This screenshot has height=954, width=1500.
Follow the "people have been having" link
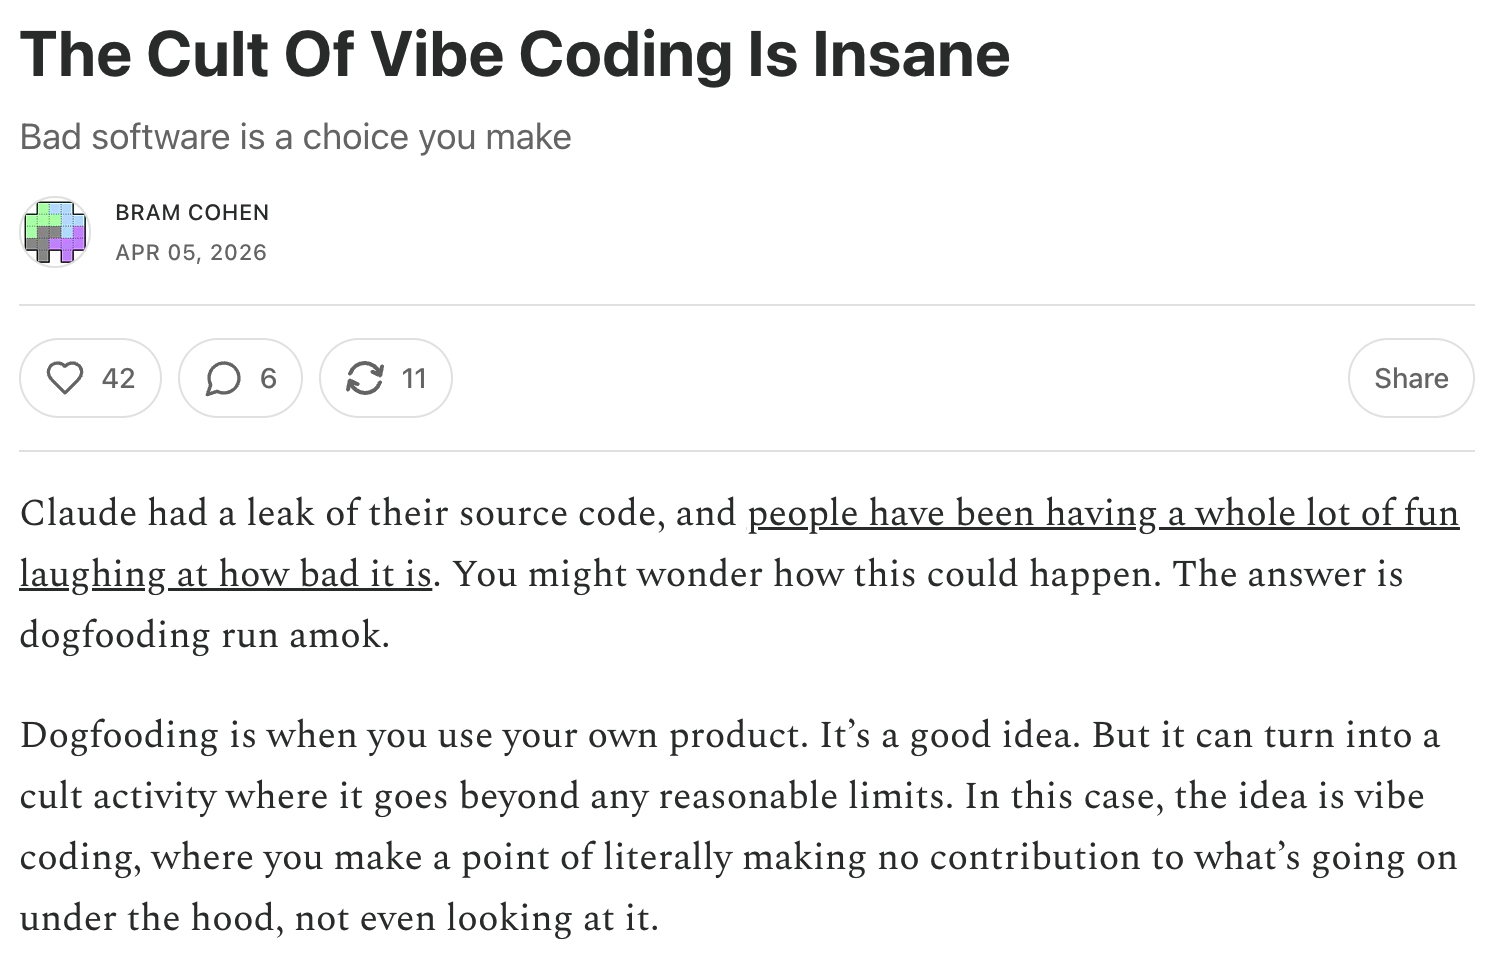tap(950, 513)
